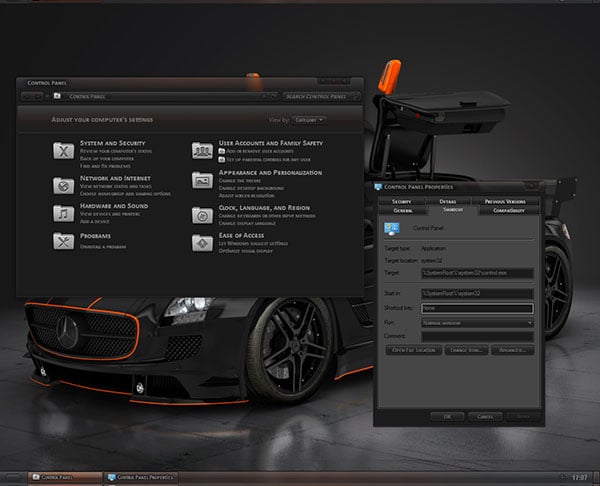Open the User Accounts people folder icon

(202, 150)
